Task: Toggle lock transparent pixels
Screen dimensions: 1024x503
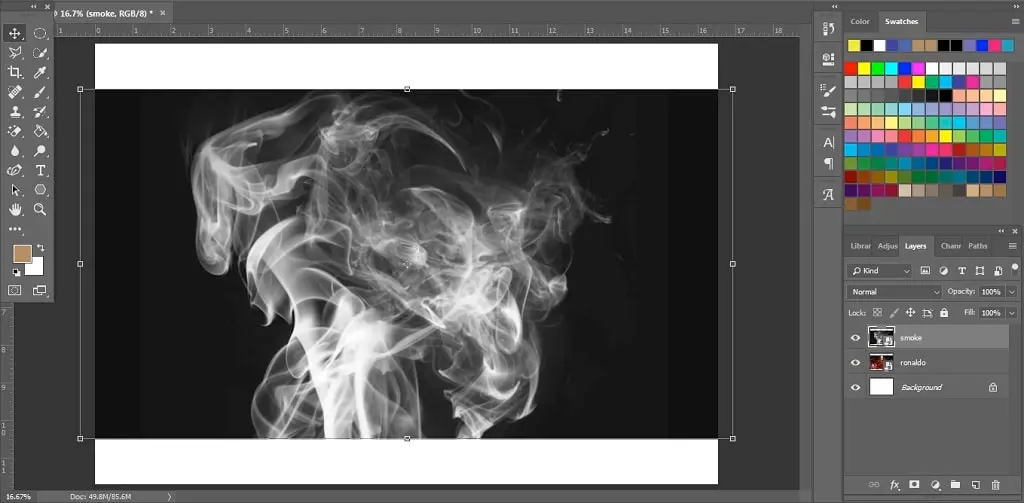Action: pyautogui.click(x=877, y=313)
